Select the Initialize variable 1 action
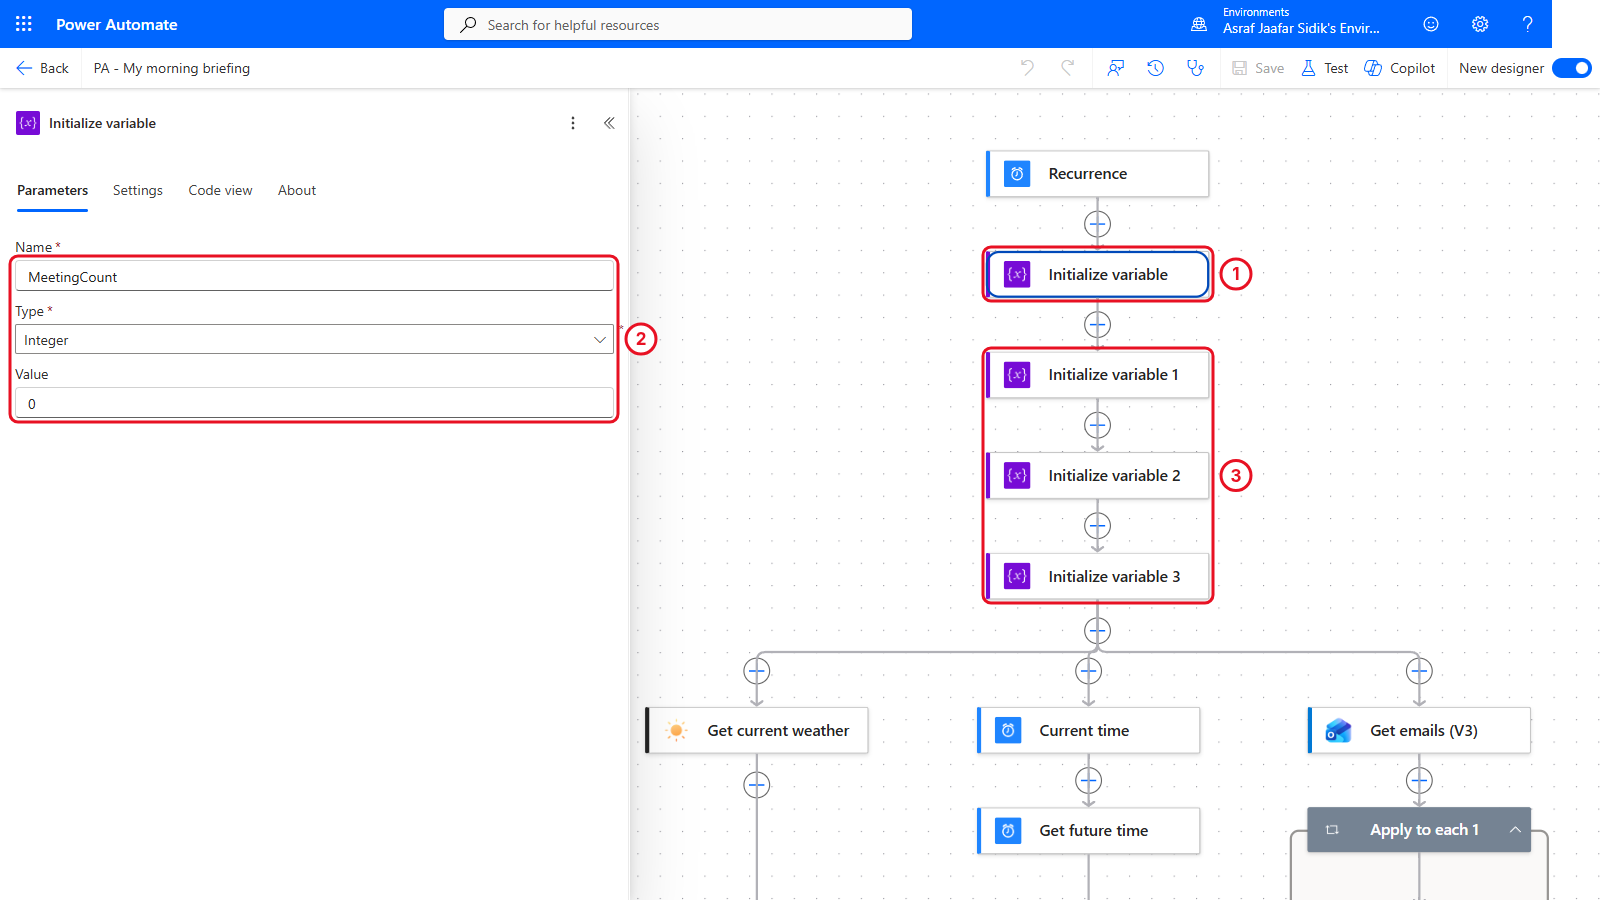1600x900 pixels. click(x=1098, y=375)
